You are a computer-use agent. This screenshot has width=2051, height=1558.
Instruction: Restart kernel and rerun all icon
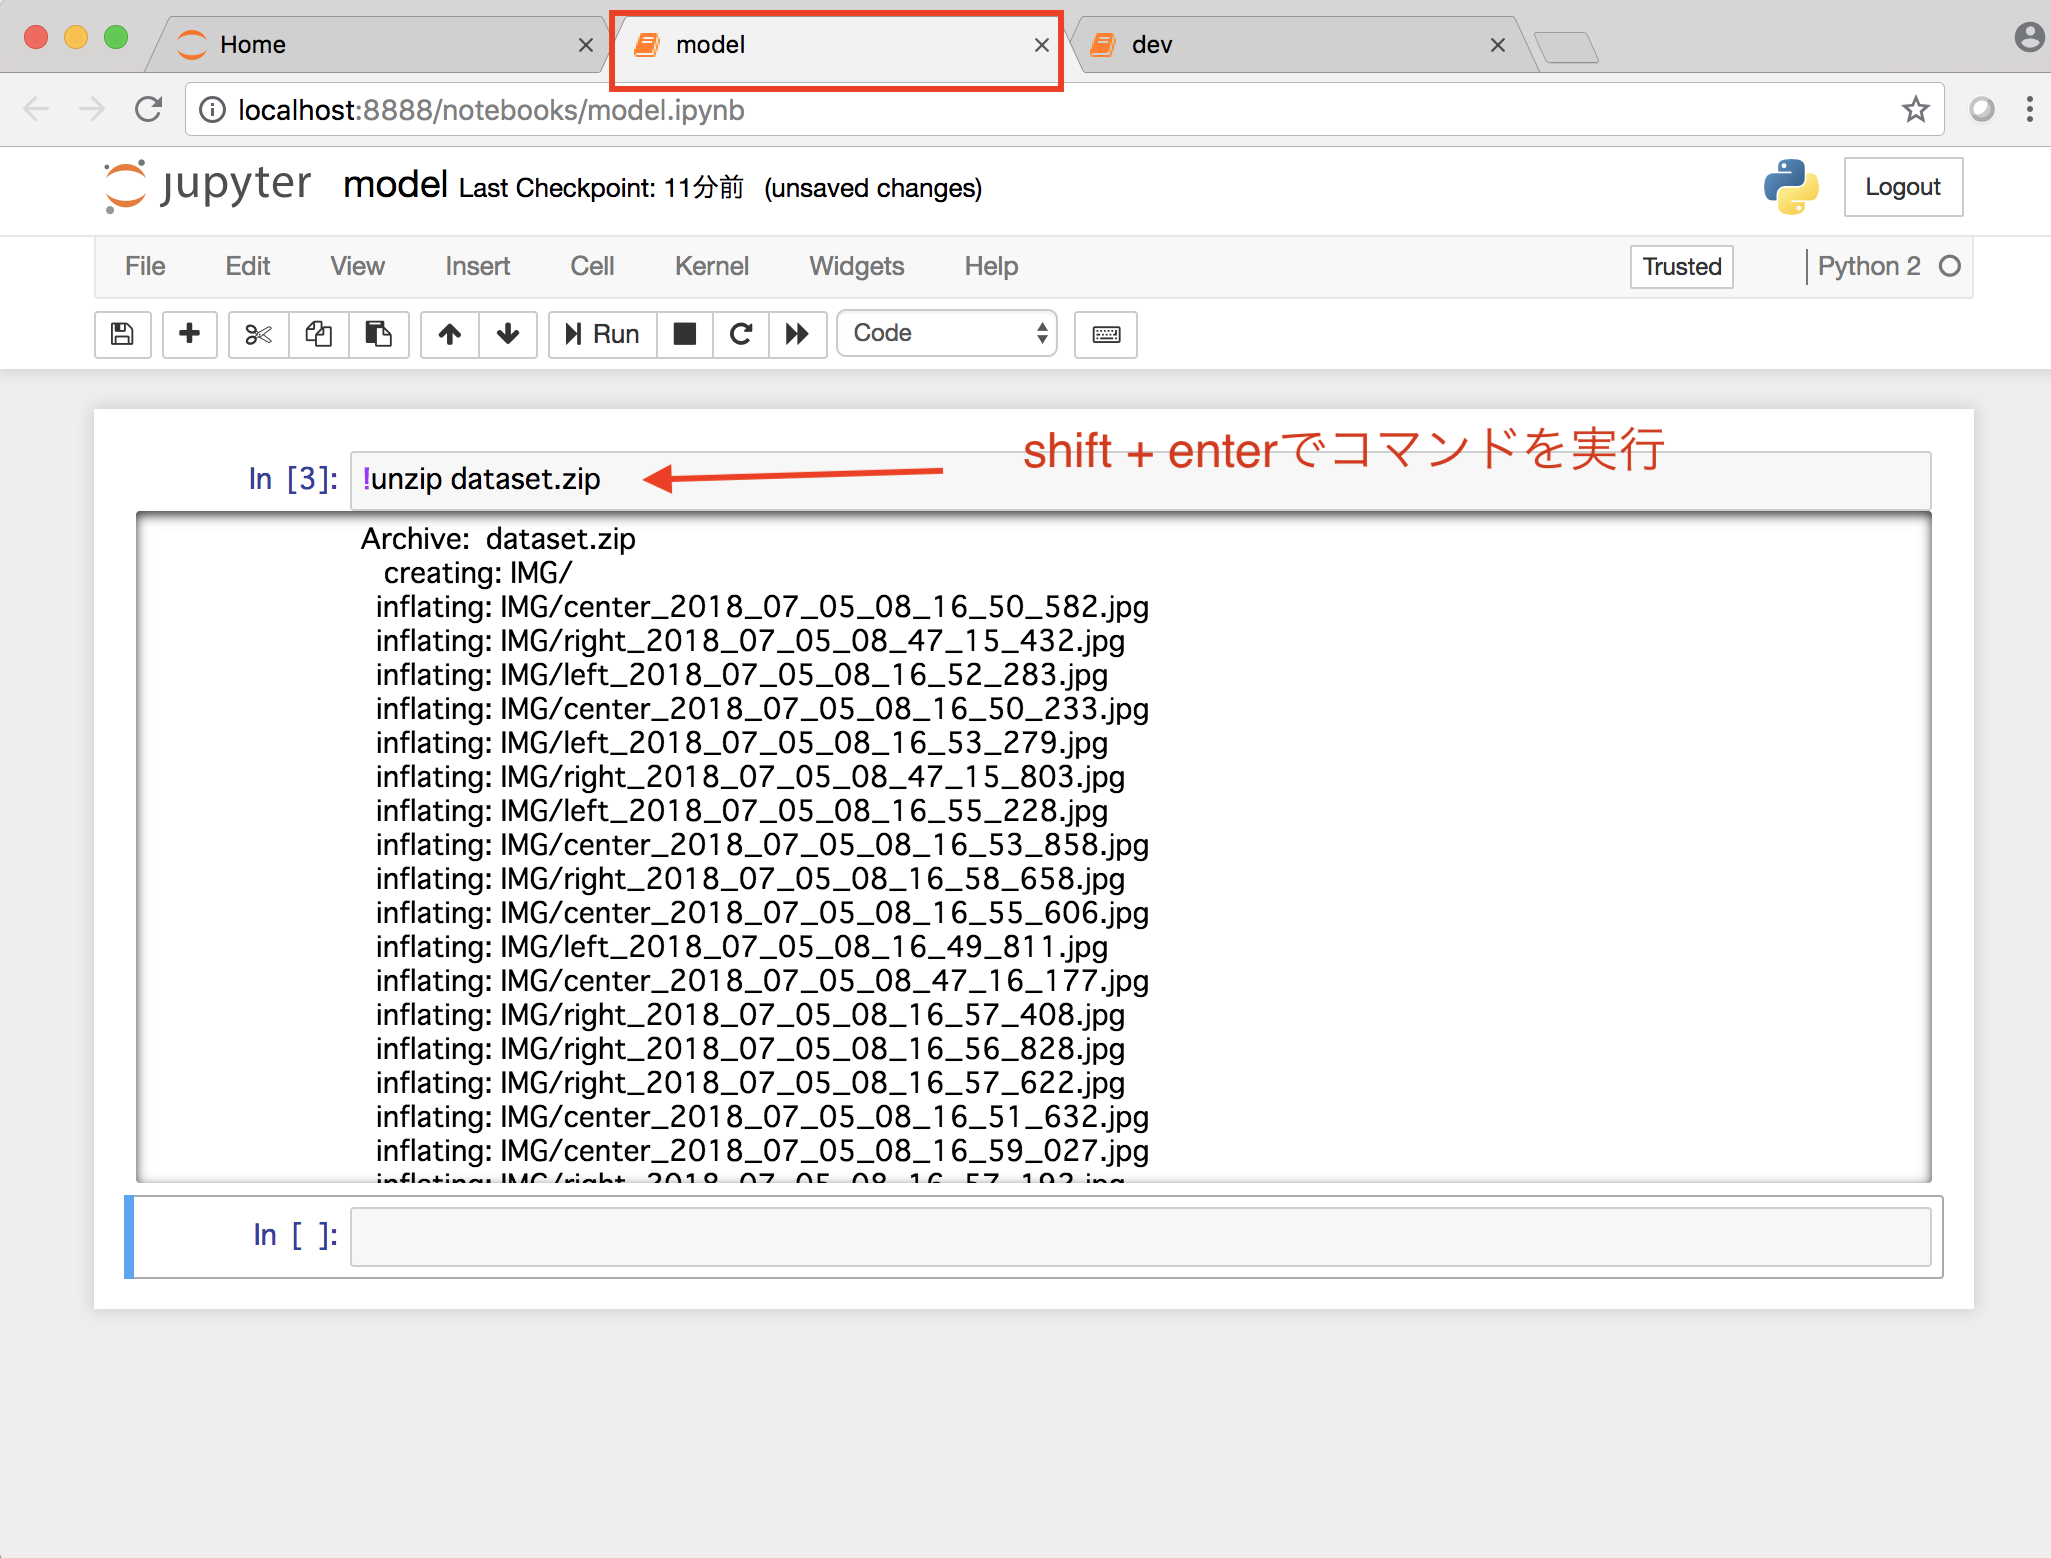797,334
